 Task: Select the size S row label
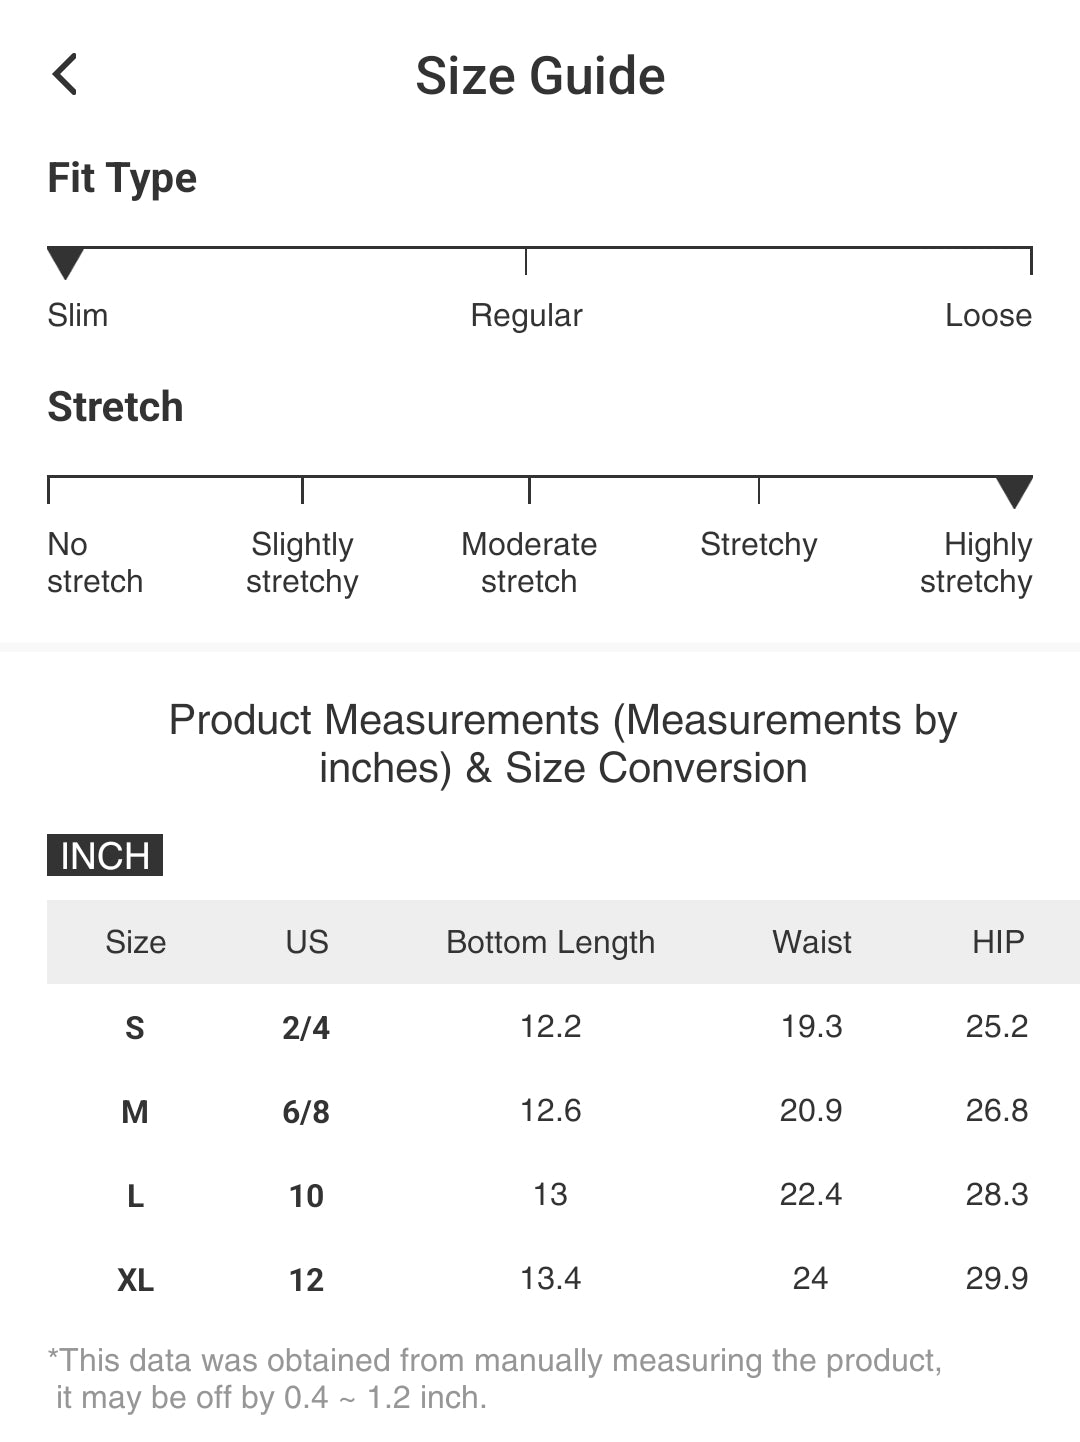[x=135, y=1028]
